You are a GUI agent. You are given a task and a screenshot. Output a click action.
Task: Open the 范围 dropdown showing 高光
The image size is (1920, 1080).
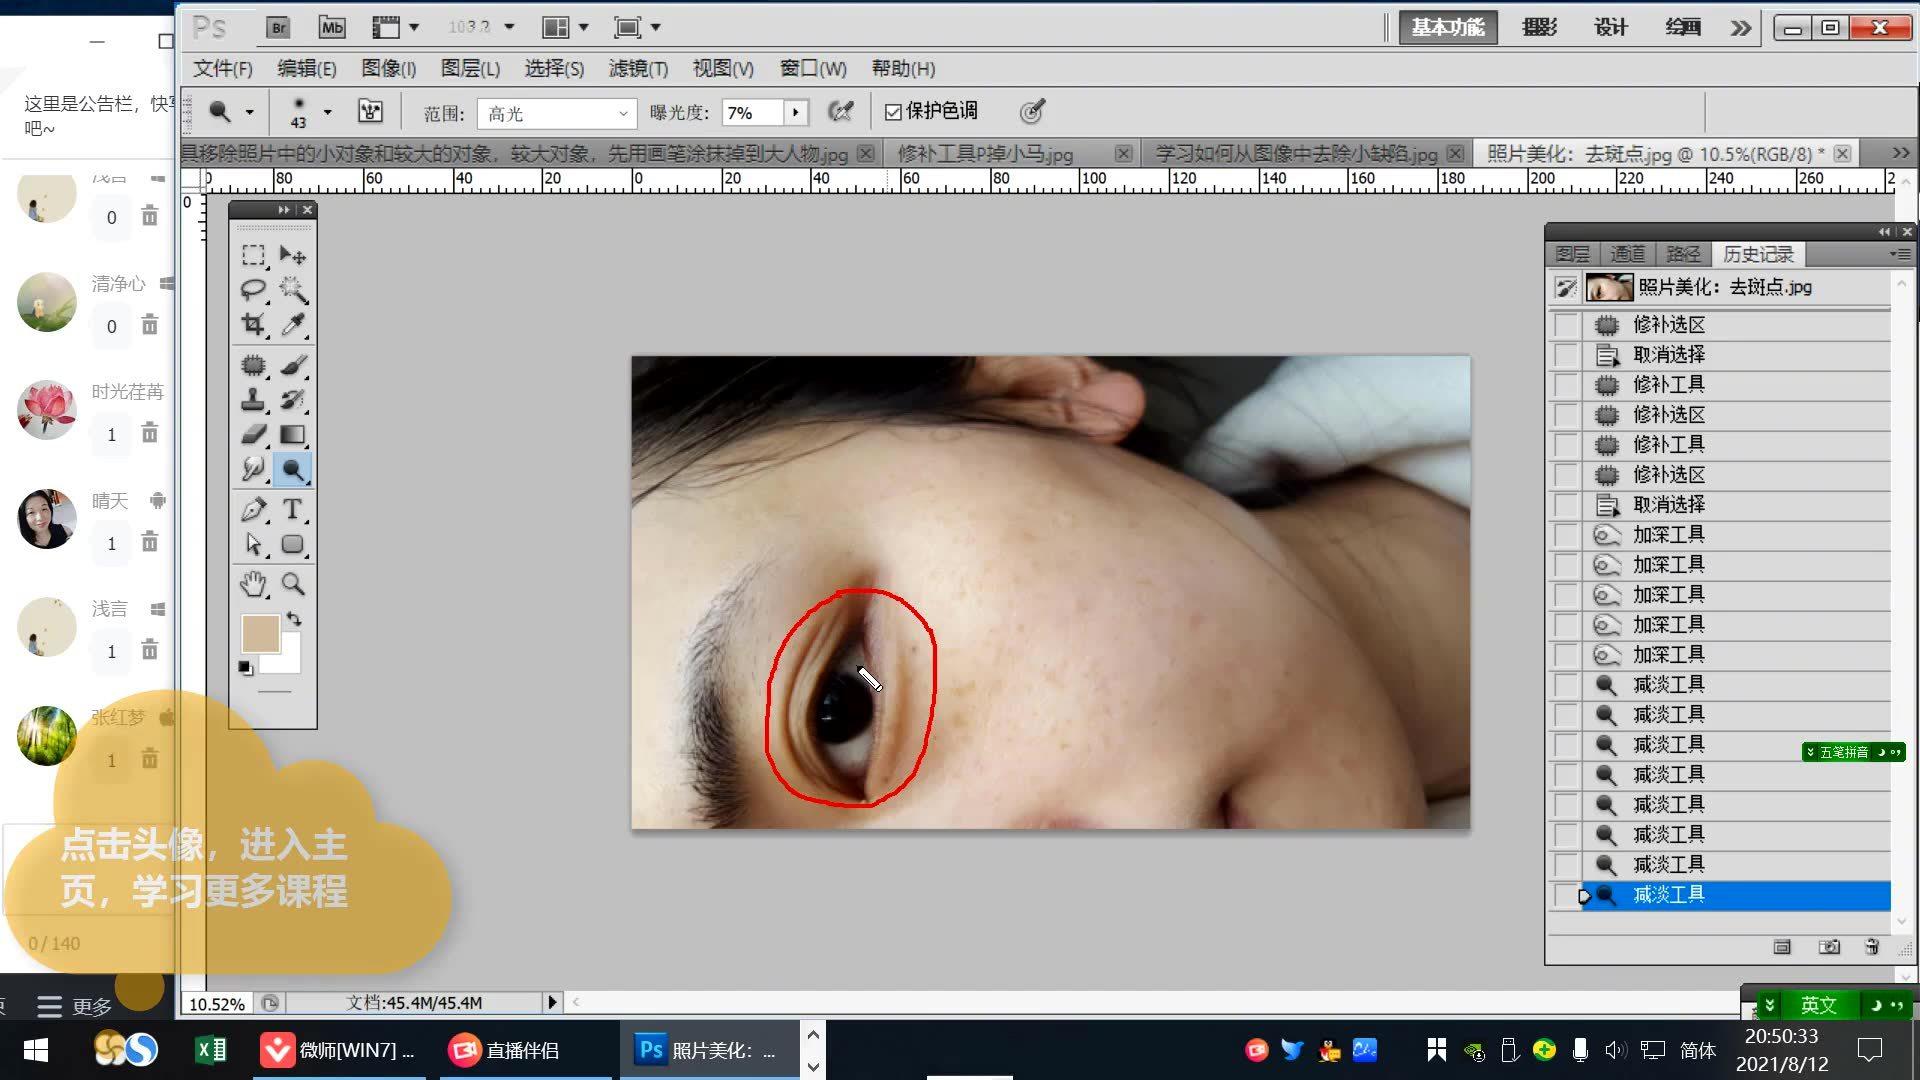556,113
